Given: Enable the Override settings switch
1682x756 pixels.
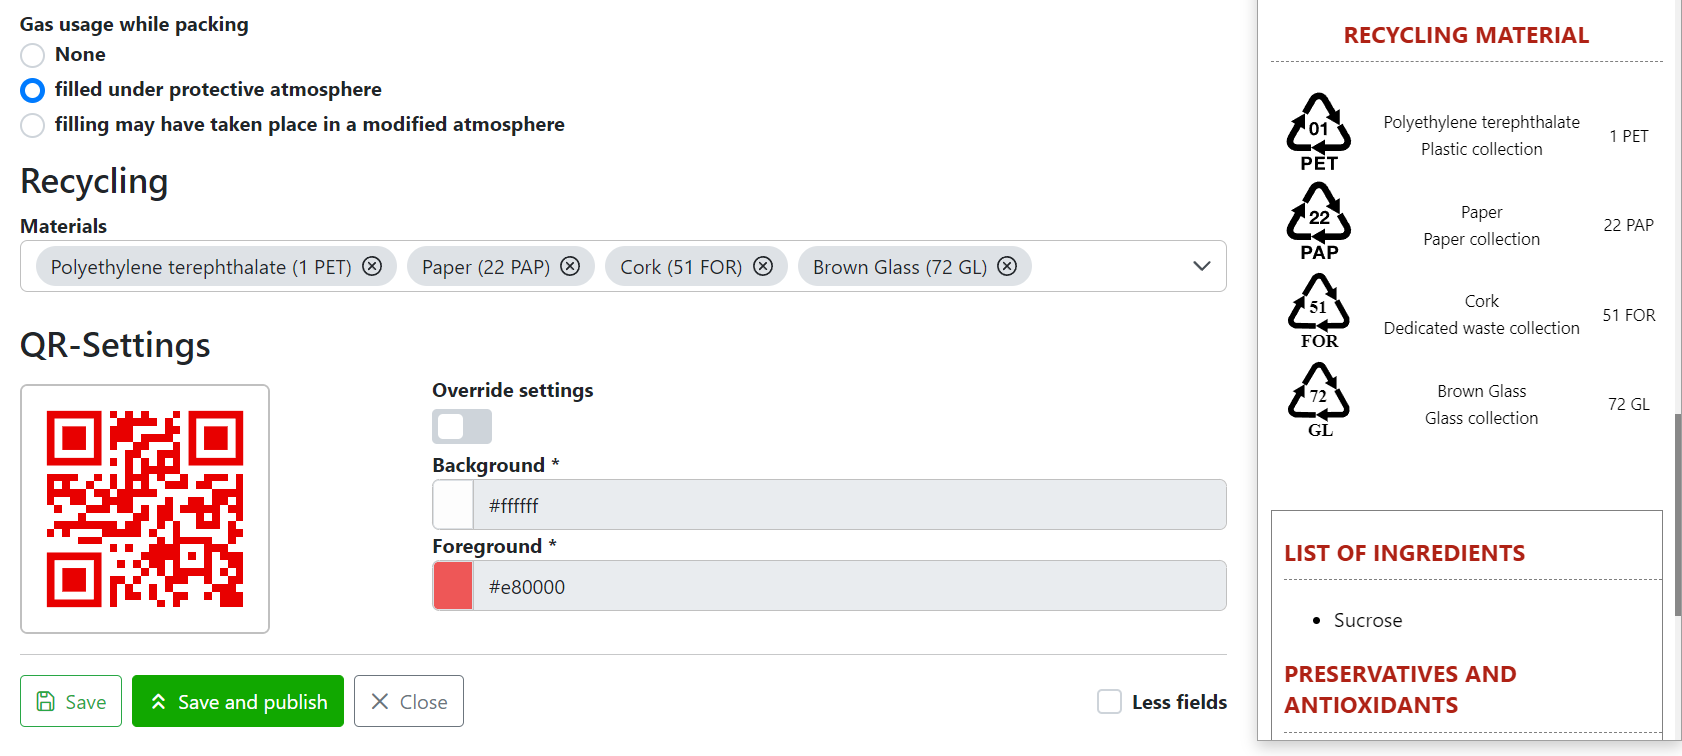Looking at the screenshot, I should [461, 426].
